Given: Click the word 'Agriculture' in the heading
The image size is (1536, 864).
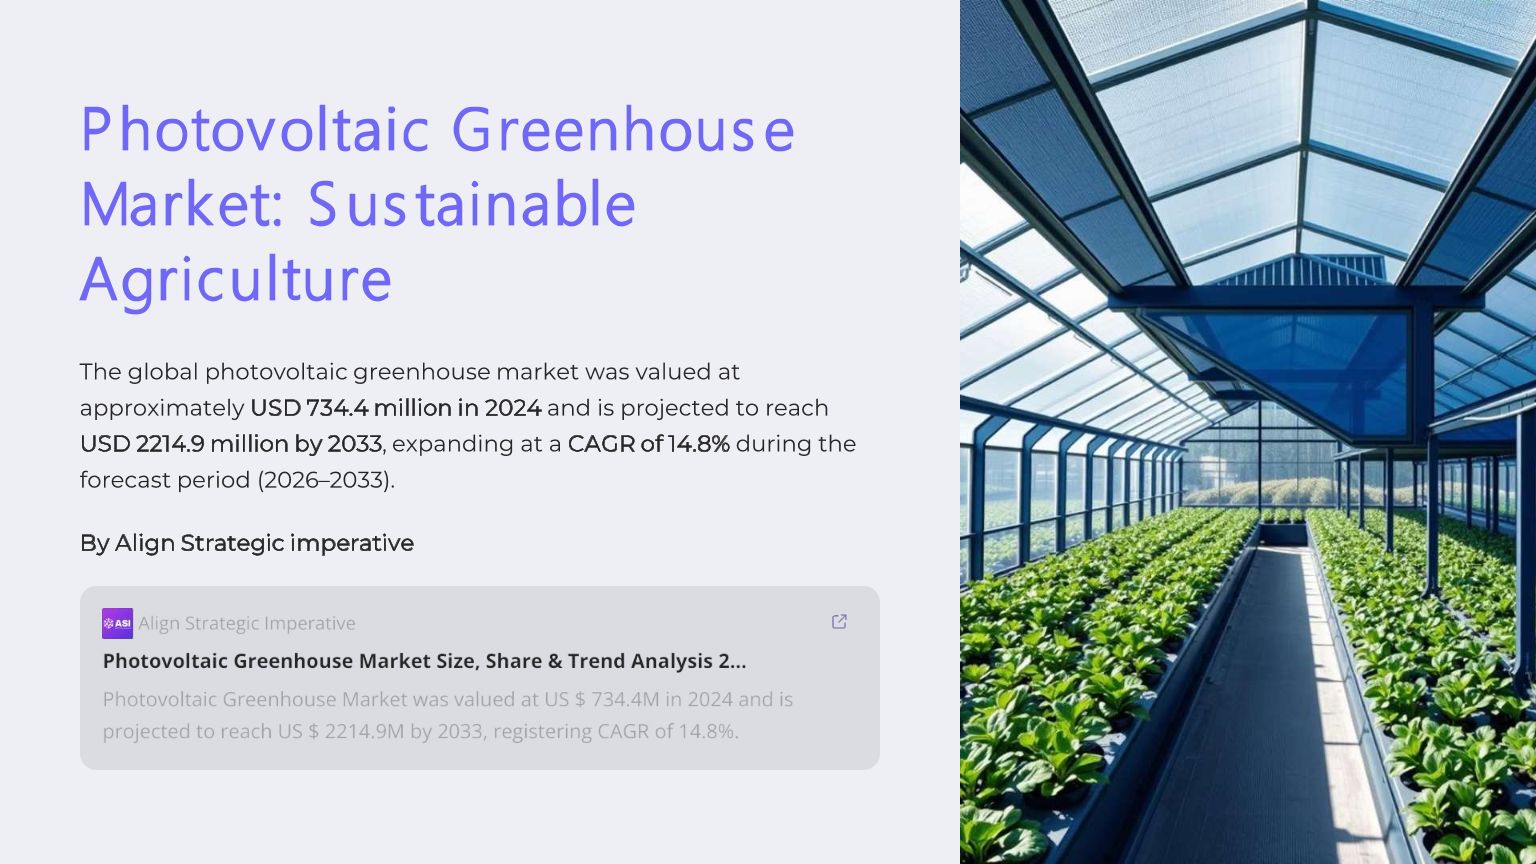Looking at the screenshot, I should tap(236, 279).
